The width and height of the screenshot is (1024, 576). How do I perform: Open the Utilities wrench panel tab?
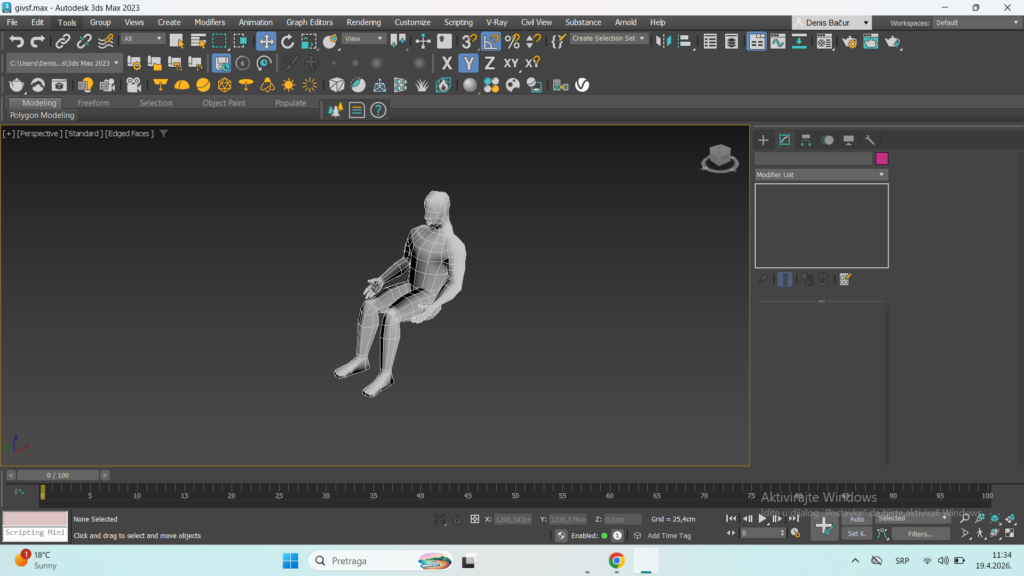870,140
